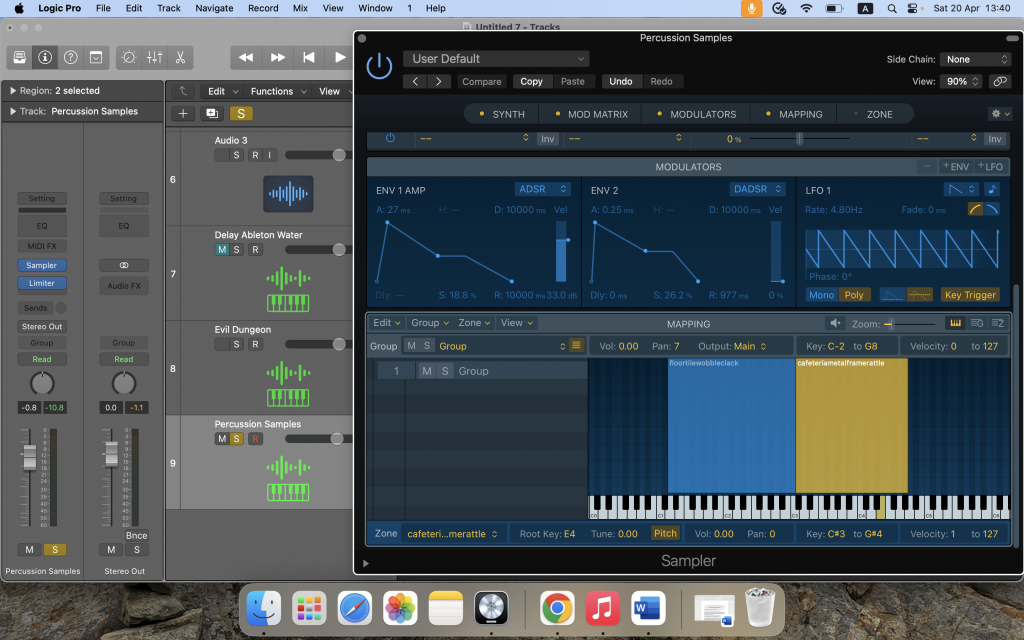Open the LFO 1 waveform dropdown
The height and width of the screenshot is (640, 1024).
[961, 189]
